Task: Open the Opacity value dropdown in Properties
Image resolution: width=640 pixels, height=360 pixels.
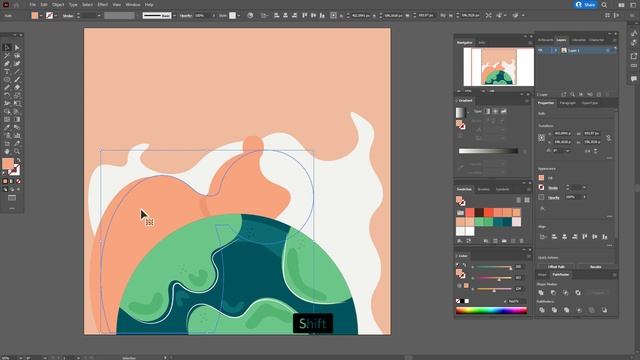Action: point(584,197)
